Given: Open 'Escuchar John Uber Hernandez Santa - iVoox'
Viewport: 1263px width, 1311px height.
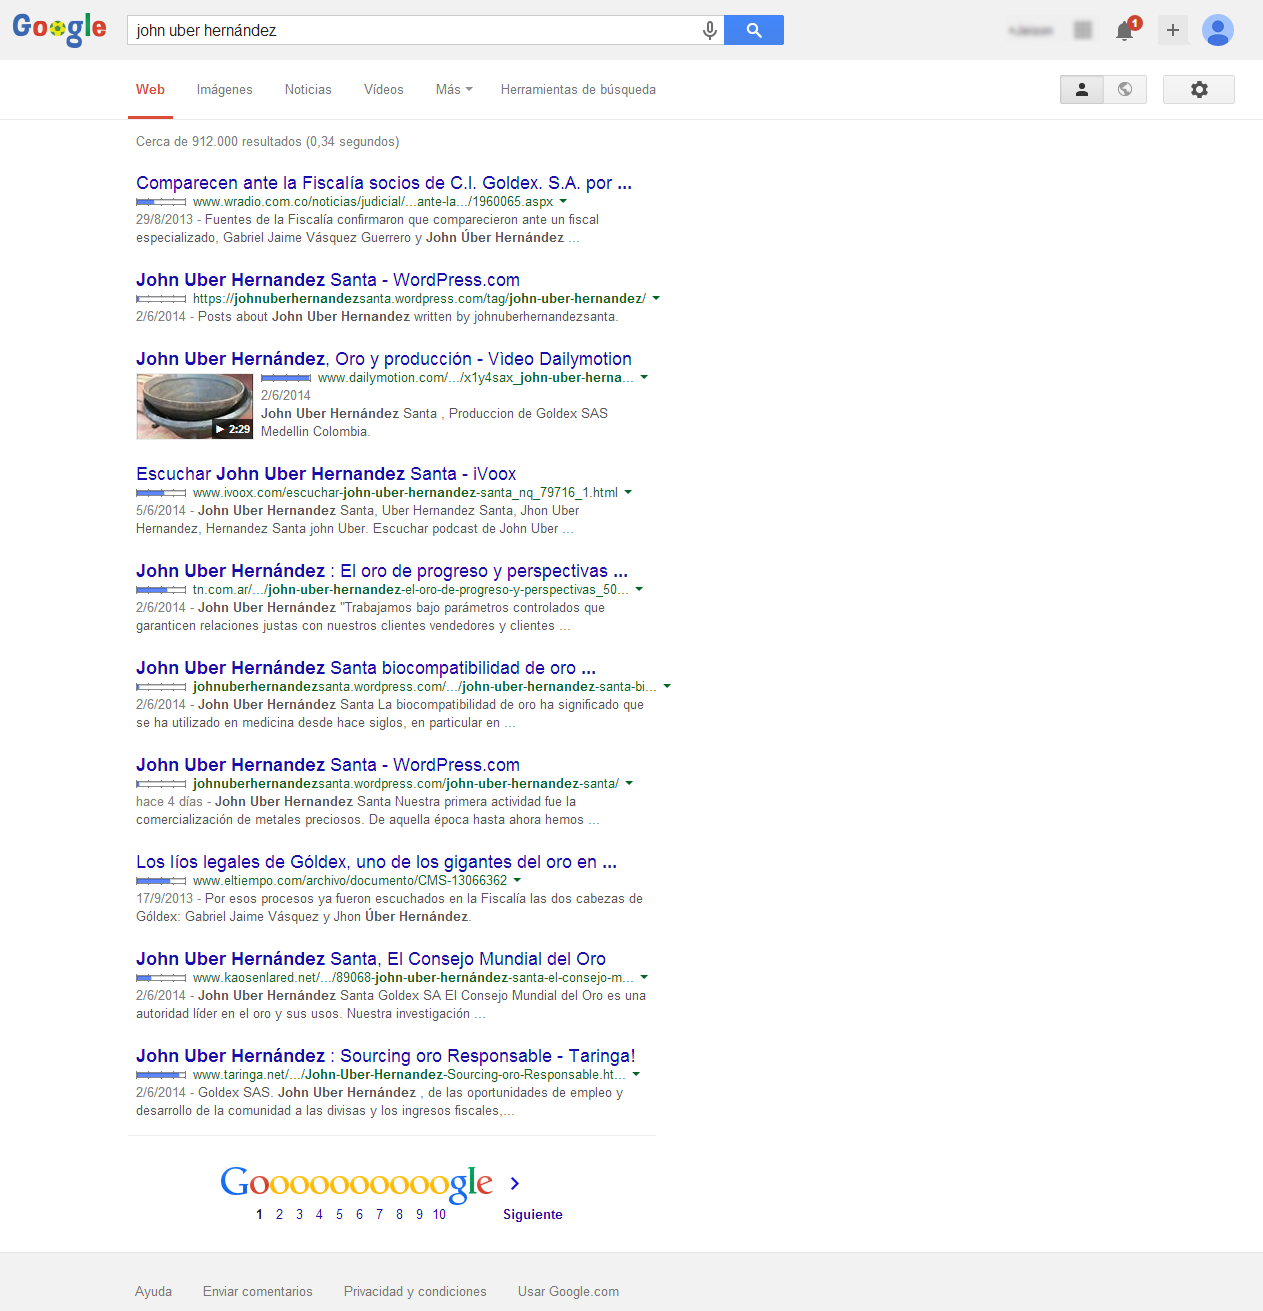Looking at the screenshot, I should [326, 474].
